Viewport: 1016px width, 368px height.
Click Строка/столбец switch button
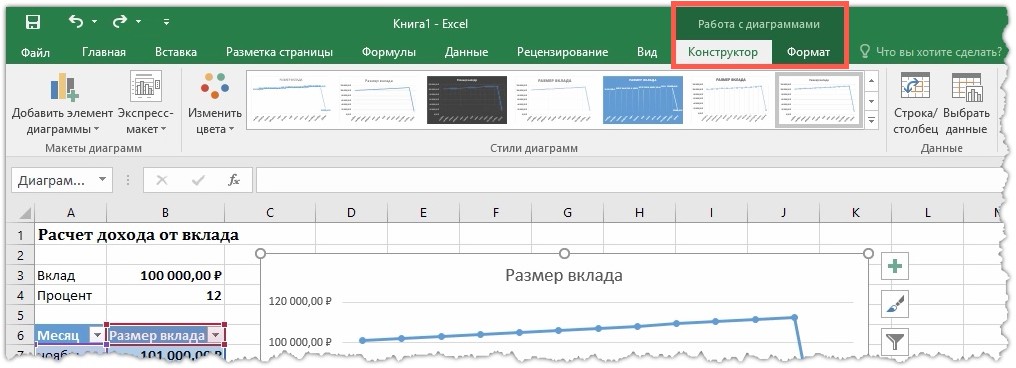915,104
